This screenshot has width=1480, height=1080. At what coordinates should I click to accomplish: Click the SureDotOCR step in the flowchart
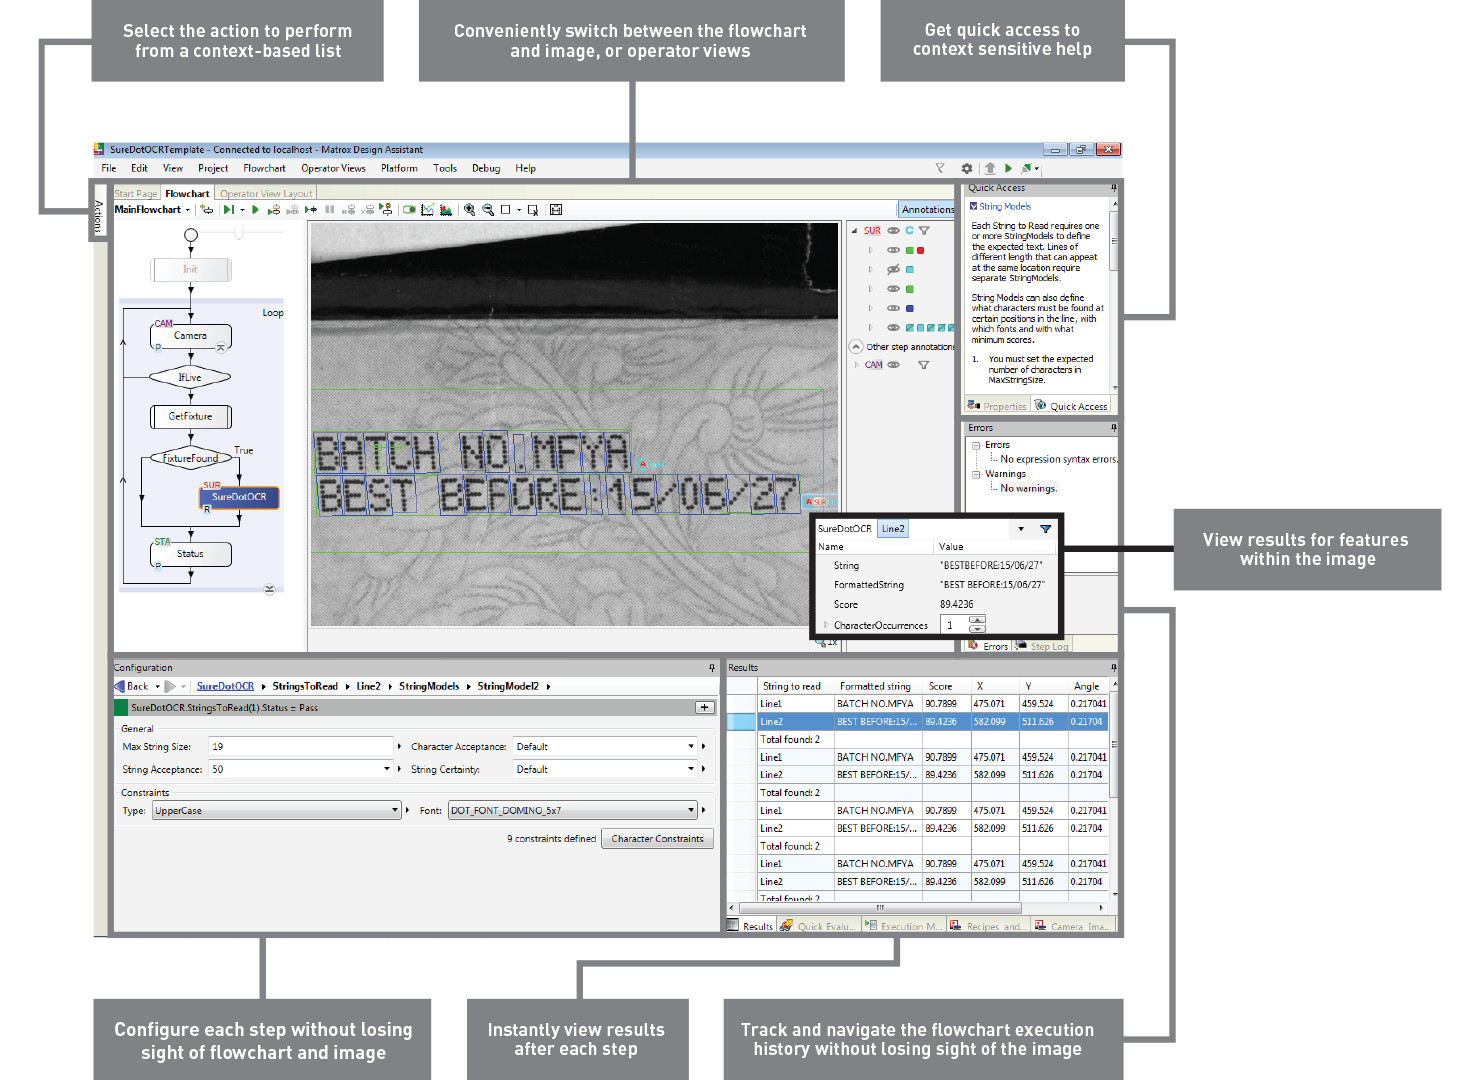pos(239,497)
